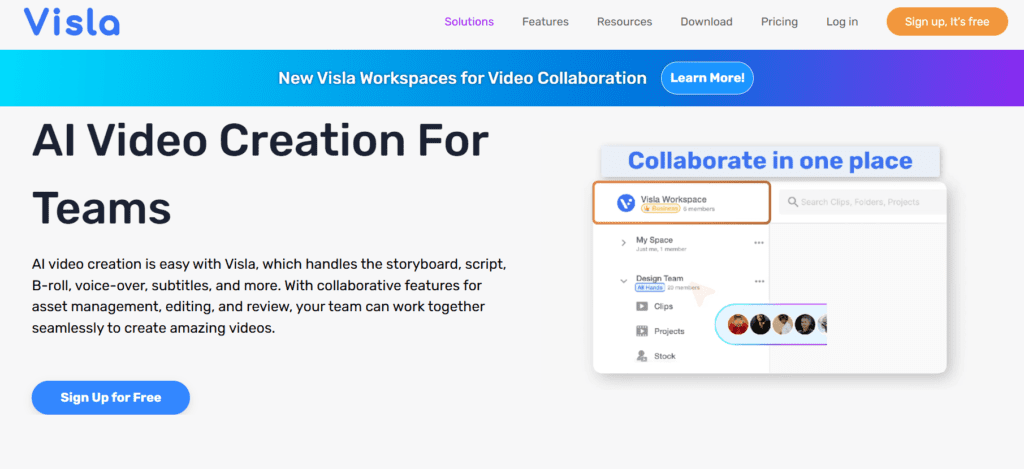The width and height of the screenshot is (1024, 469).
Task: Expand the My Space chevron
Action: click(623, 243)
